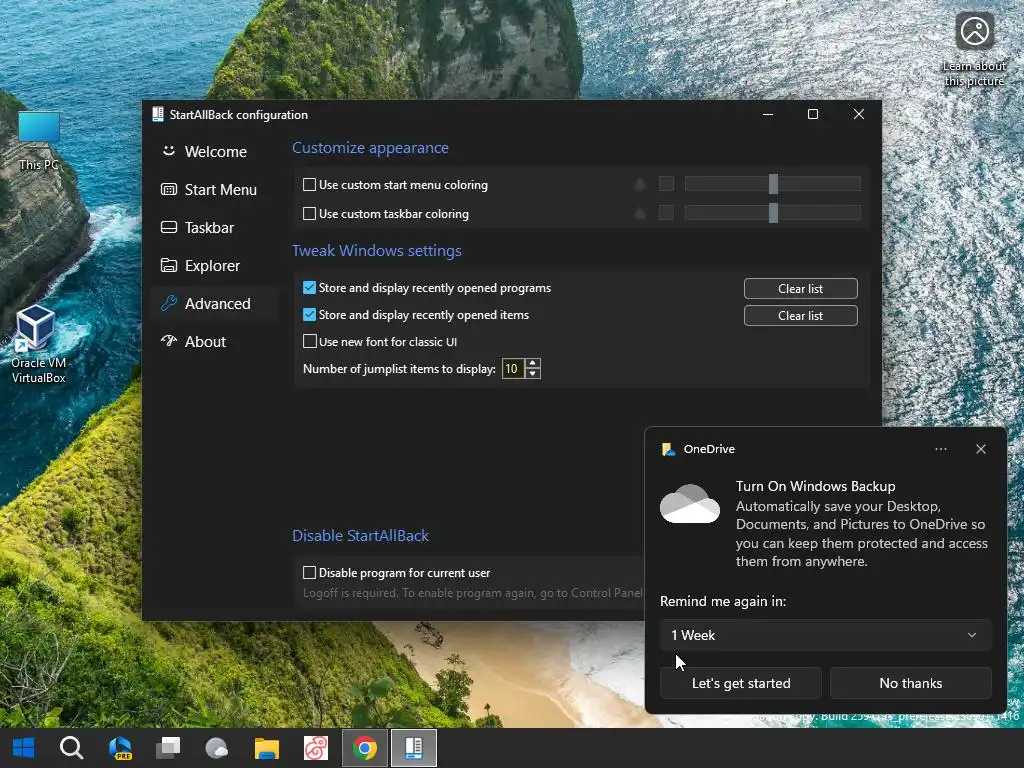Image resolution: width=1024 pixels, height=768 pixels.
Task: Select the Advanced section
Action: click(216, 303)
